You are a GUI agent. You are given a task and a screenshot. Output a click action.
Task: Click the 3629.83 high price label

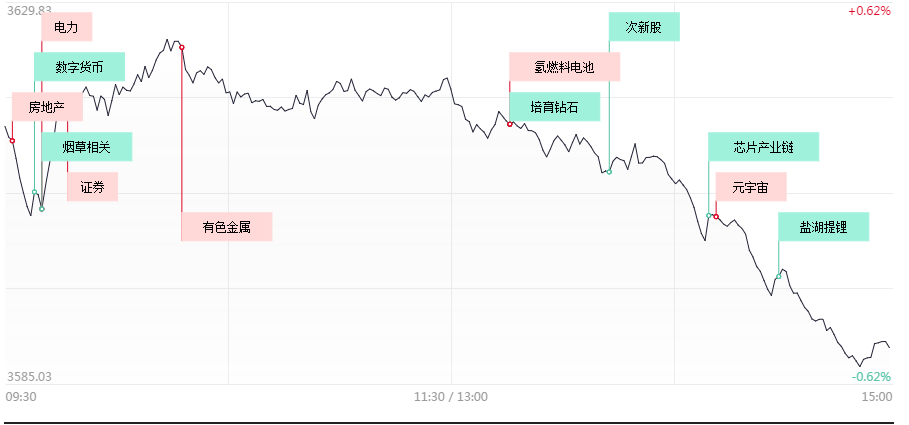pos(28,11)
